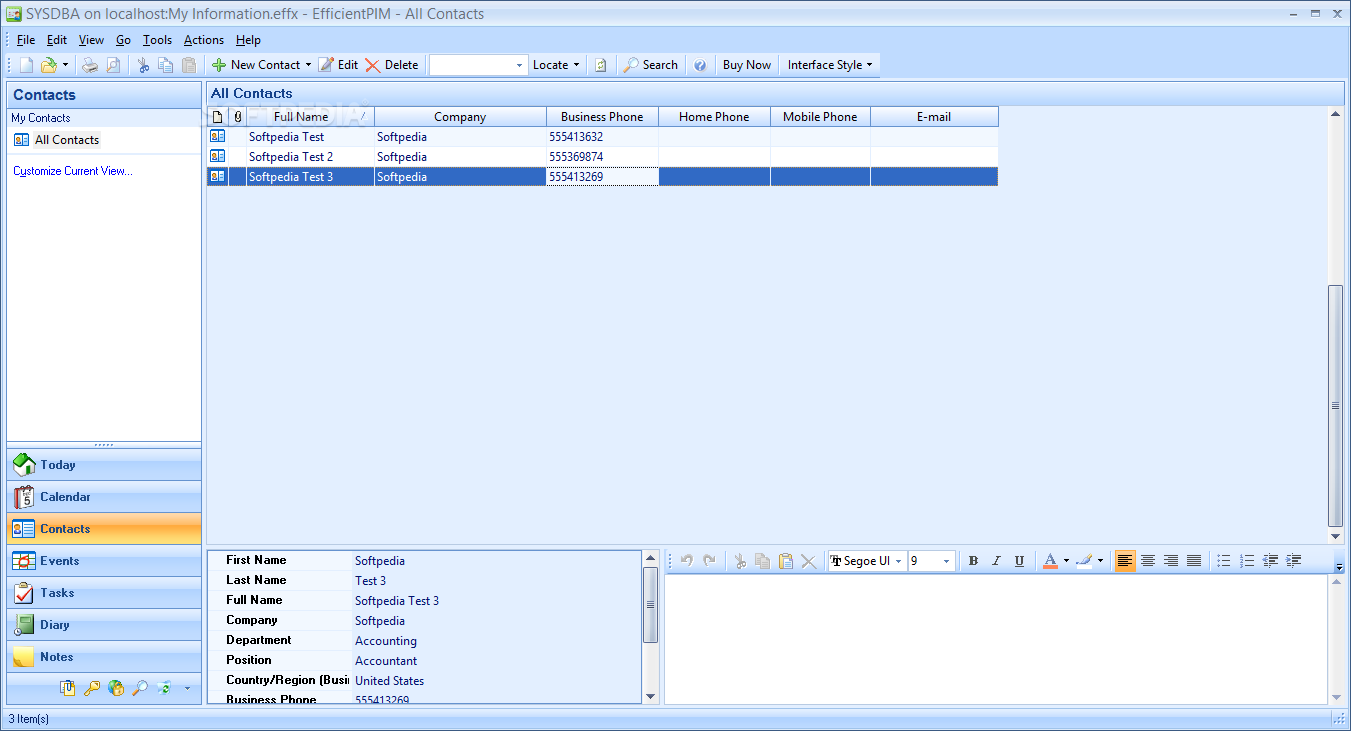
Task: Set align left paragraph
Action: pyautogui.click(x=1126, y=561)
